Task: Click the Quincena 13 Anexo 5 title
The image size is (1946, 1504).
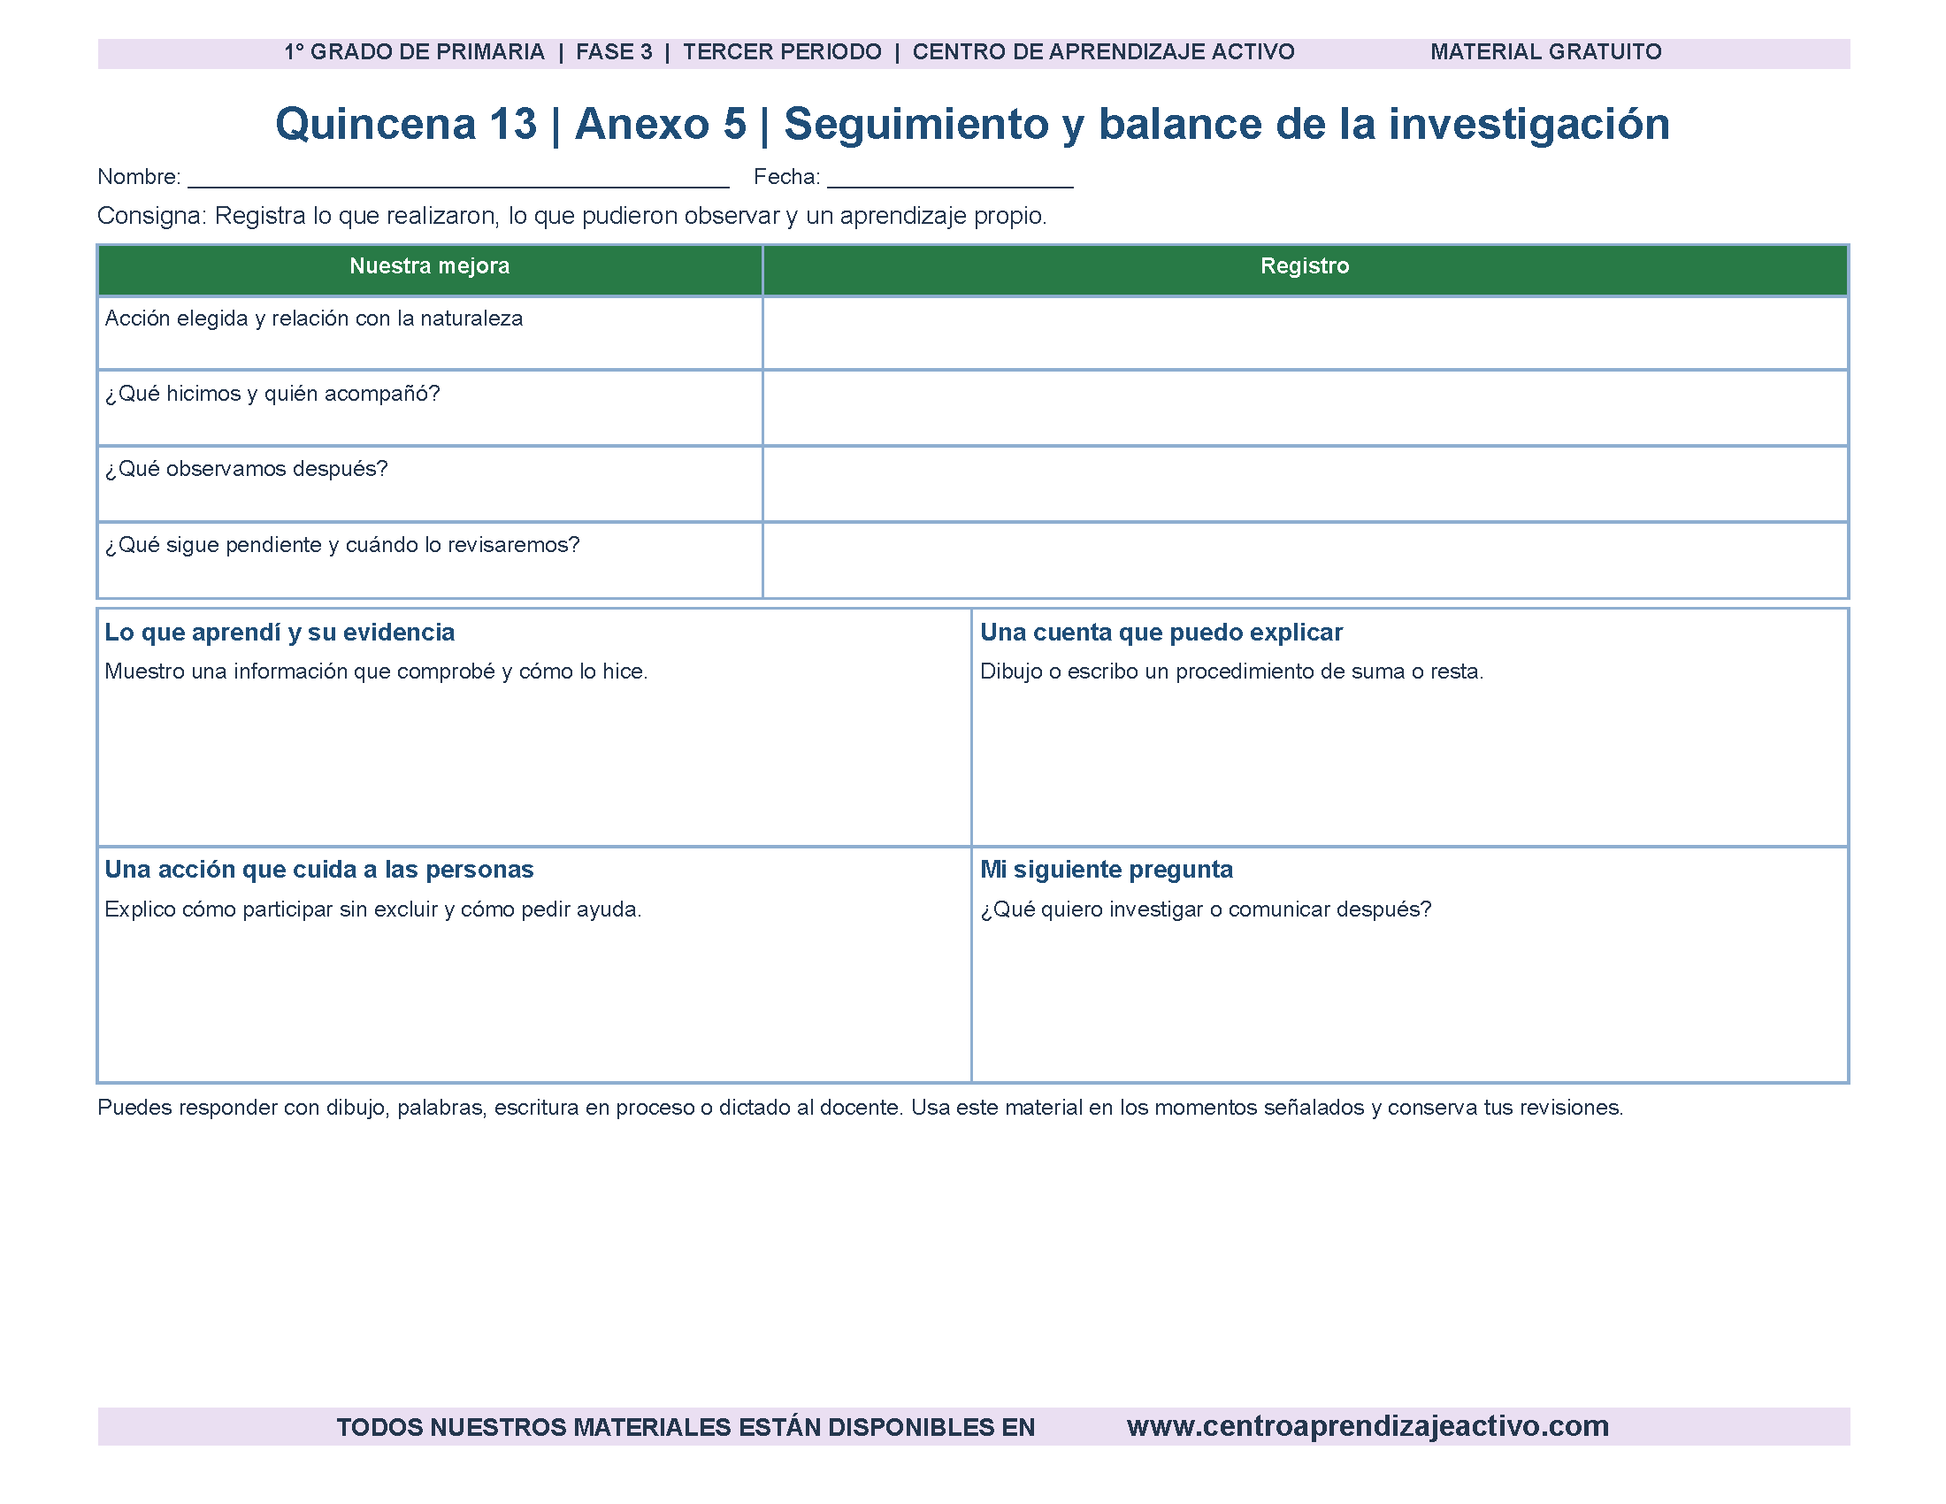Action: pos(972,124)
